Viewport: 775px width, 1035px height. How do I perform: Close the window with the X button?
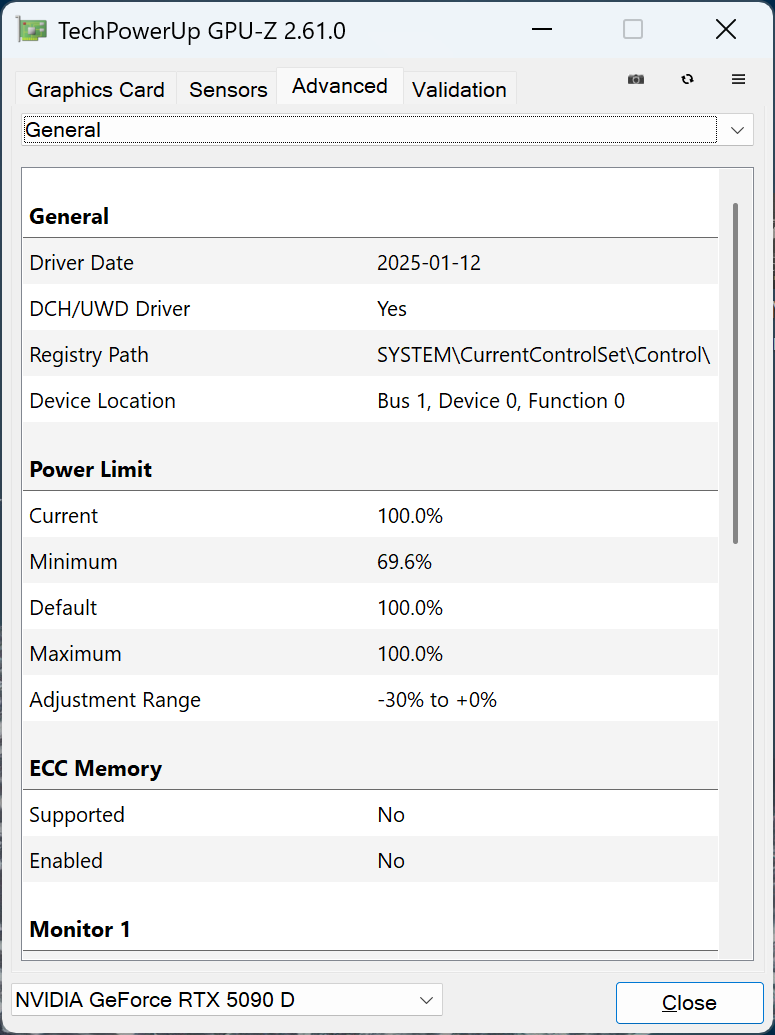[x=725, y=30]
